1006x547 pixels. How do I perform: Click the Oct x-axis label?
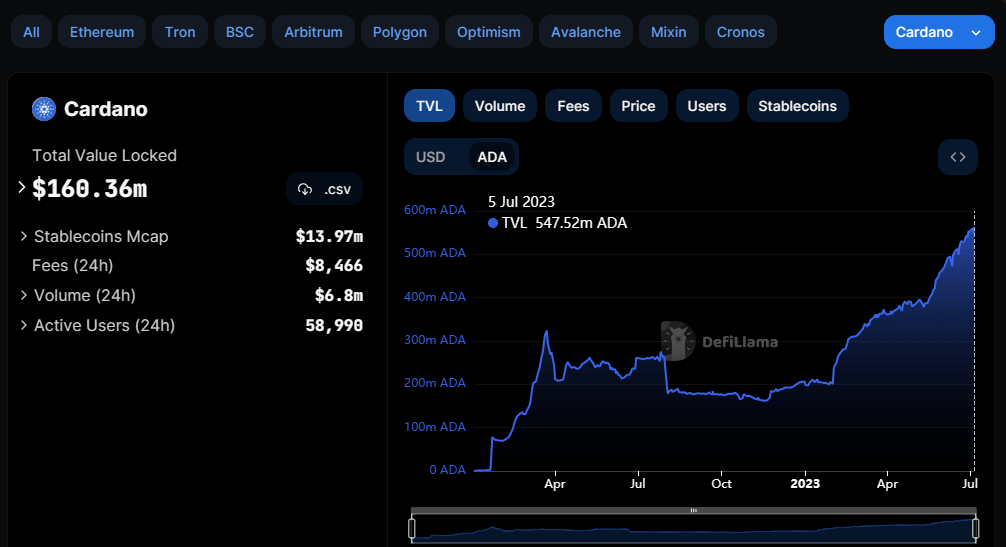pos(721,484)
